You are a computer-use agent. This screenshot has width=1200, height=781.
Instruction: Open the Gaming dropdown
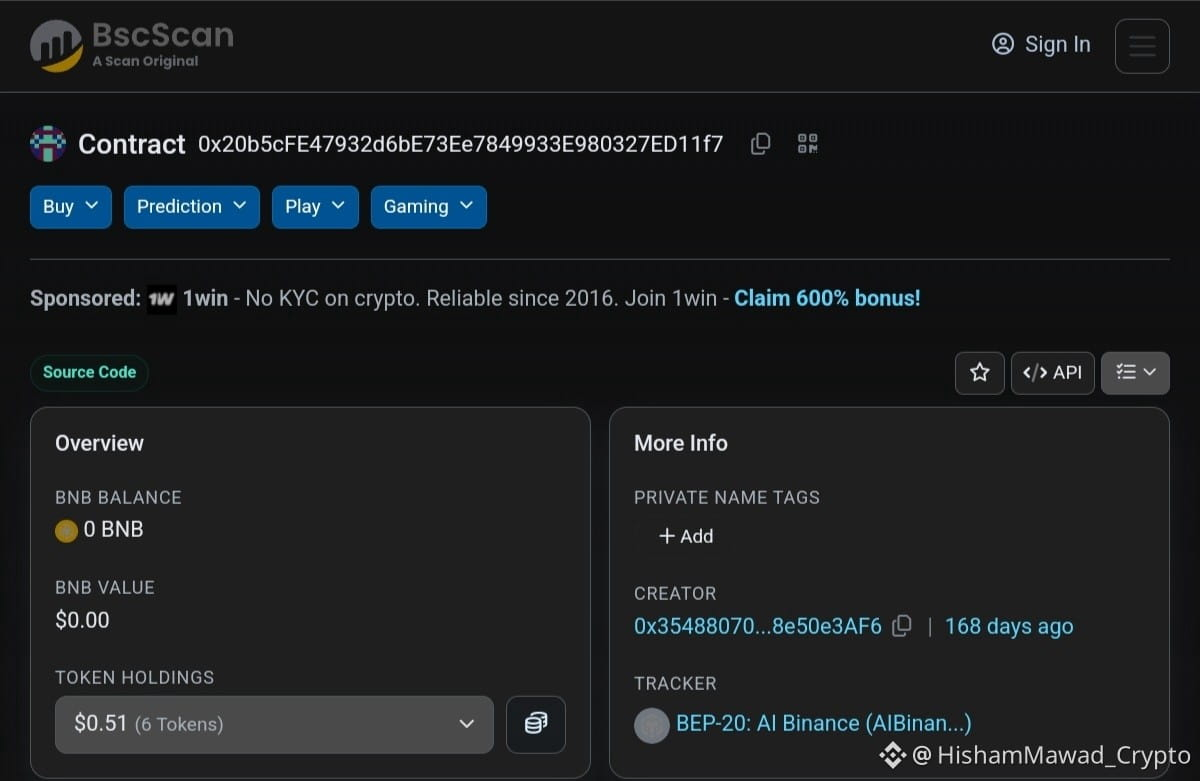(429, 207)
